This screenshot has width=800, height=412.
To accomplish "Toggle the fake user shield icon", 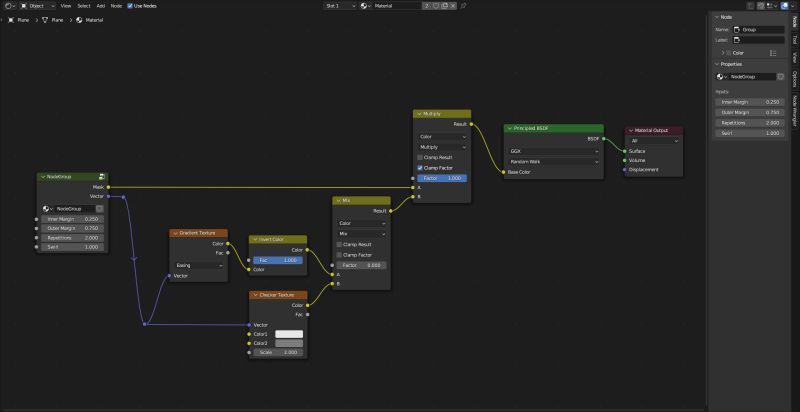I will tap(436, 6).
